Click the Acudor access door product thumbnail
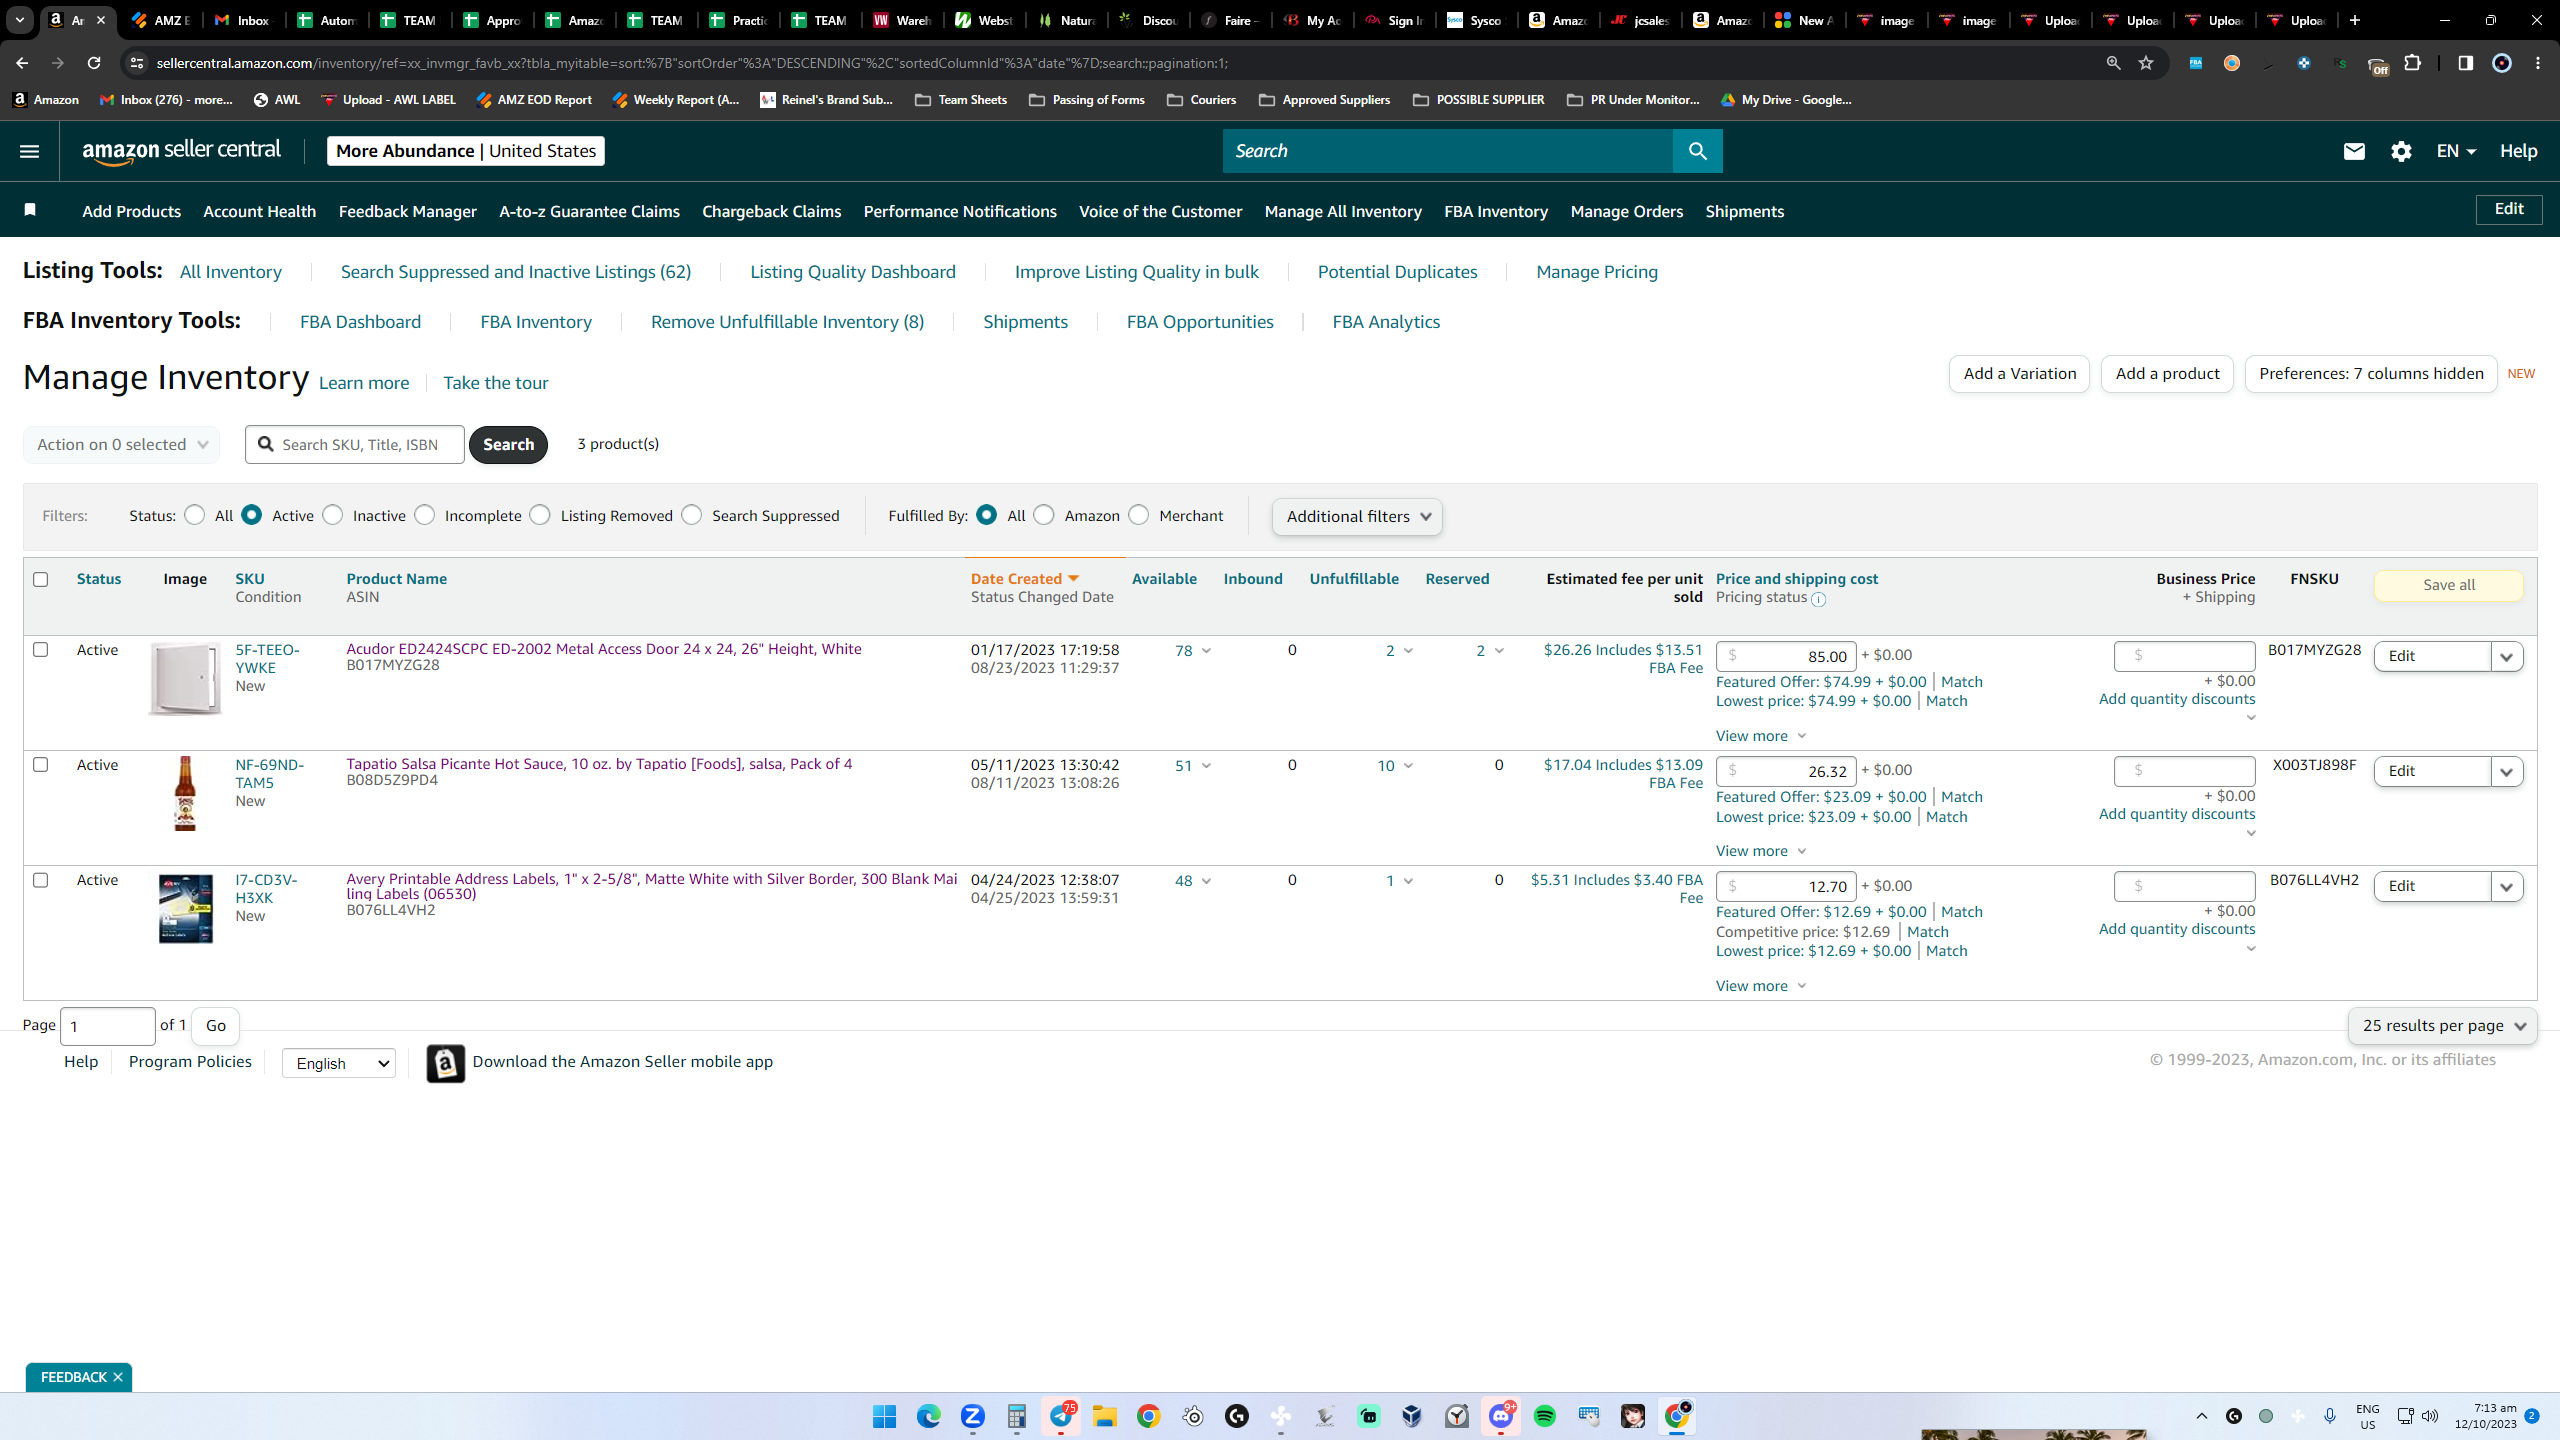This screenshot has height=1440, width=2560. click(185, 678)
